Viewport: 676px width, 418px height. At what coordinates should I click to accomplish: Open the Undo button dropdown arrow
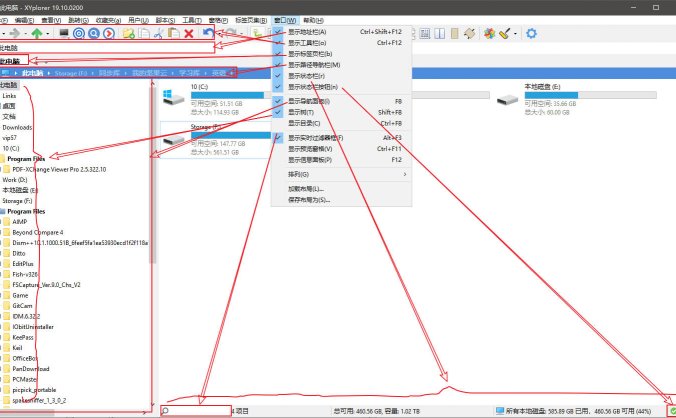tap(219, 34)
